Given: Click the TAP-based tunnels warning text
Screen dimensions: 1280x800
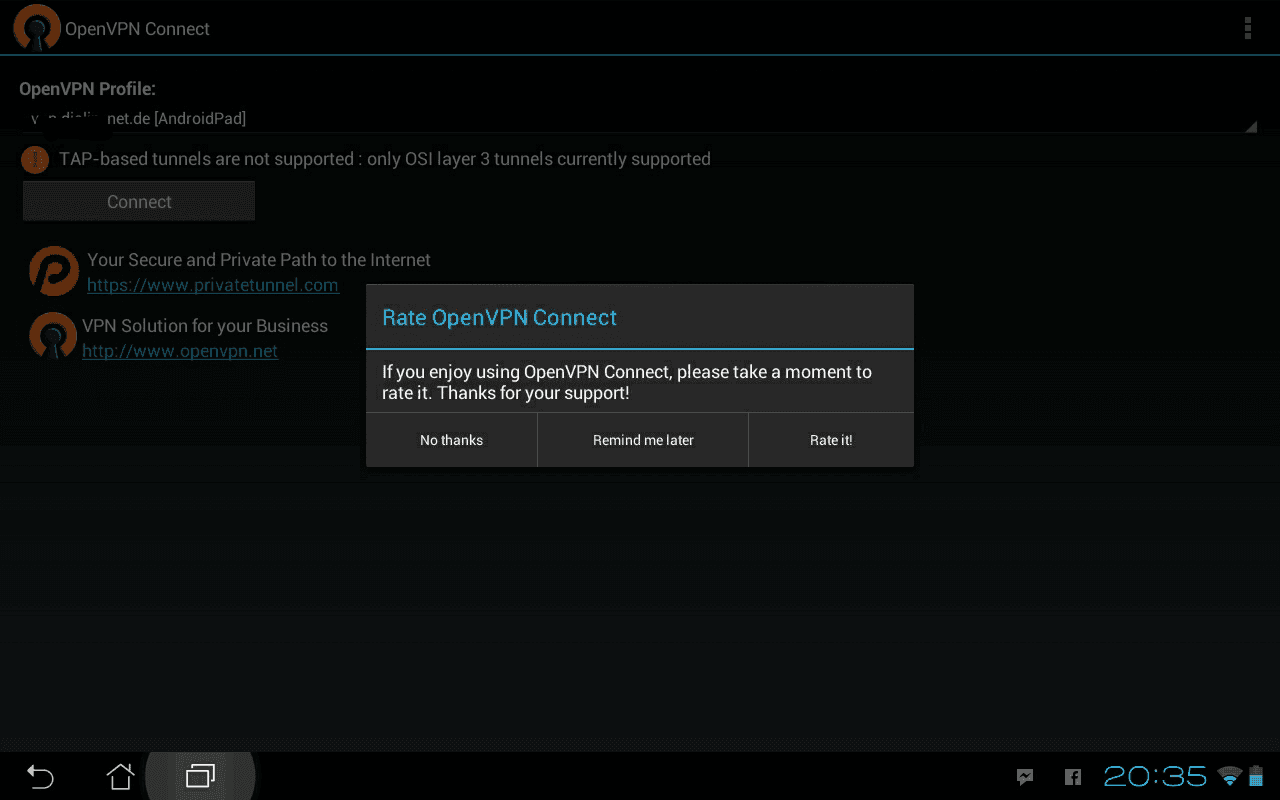Looking at the screenshot, I should click(385, 159).
